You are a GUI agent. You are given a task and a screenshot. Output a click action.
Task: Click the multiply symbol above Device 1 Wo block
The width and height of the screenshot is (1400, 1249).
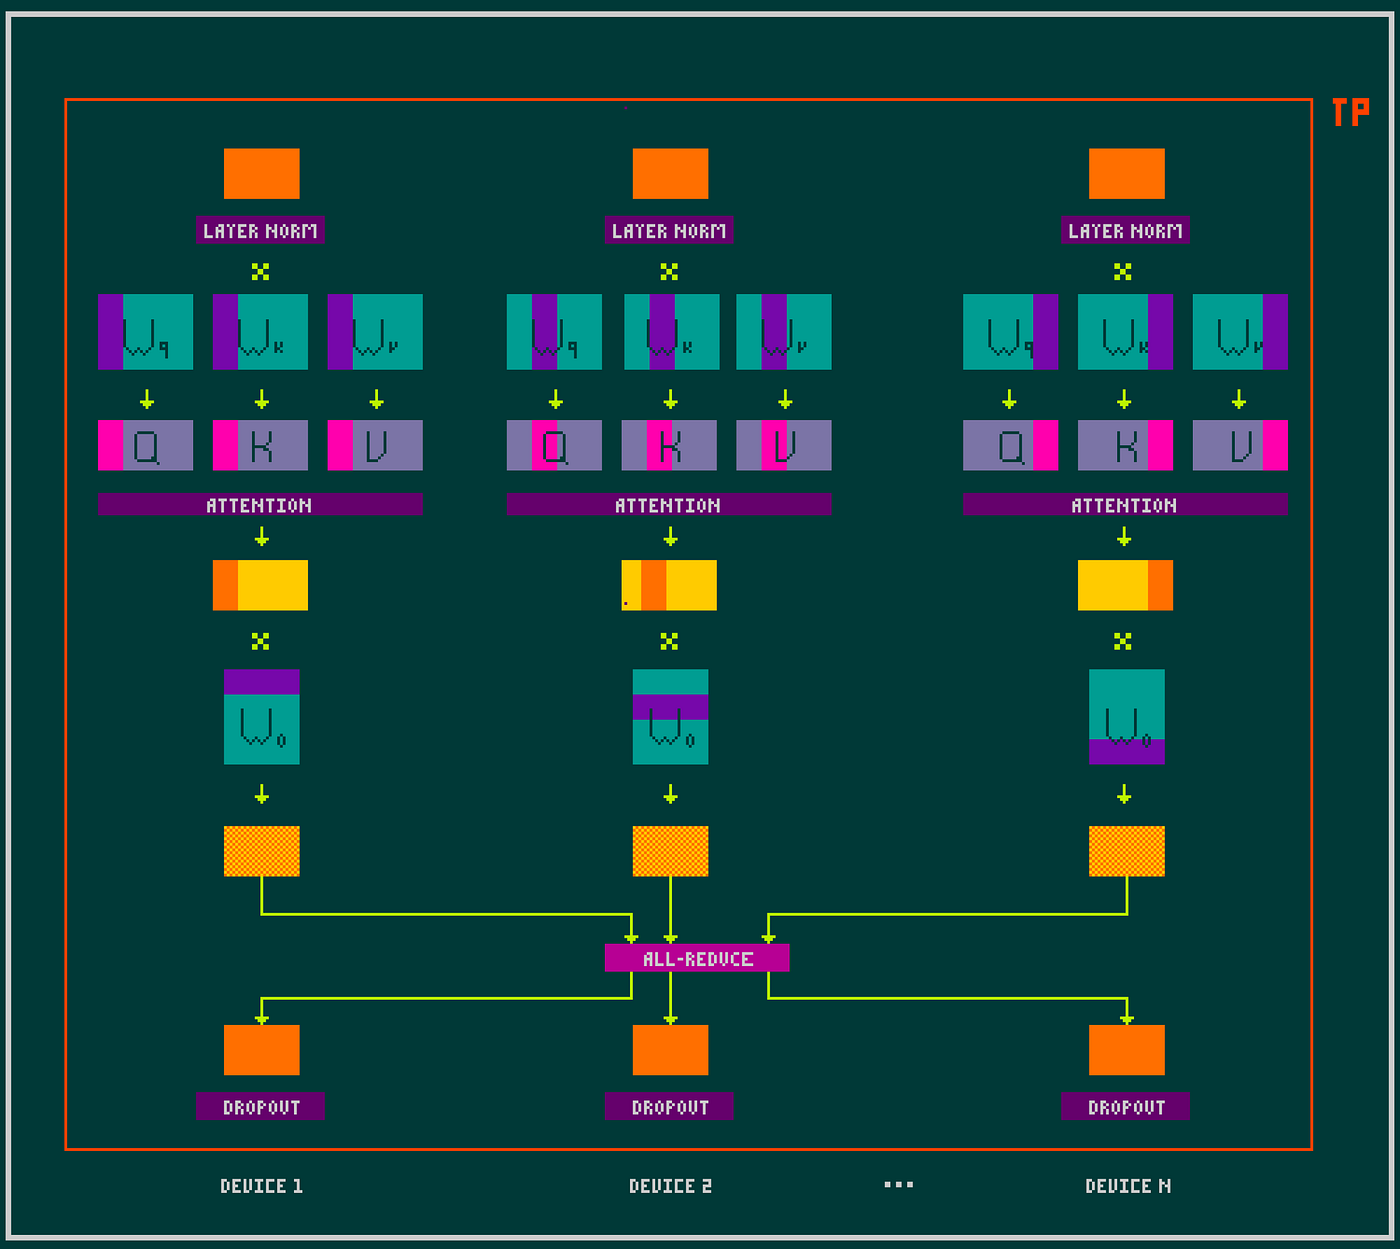point(261,641)
